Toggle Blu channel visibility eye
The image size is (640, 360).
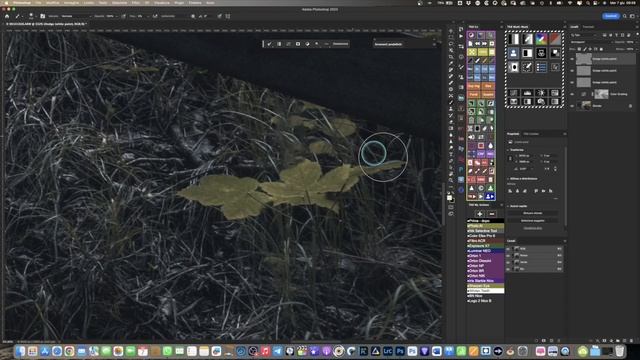point(508,269)
